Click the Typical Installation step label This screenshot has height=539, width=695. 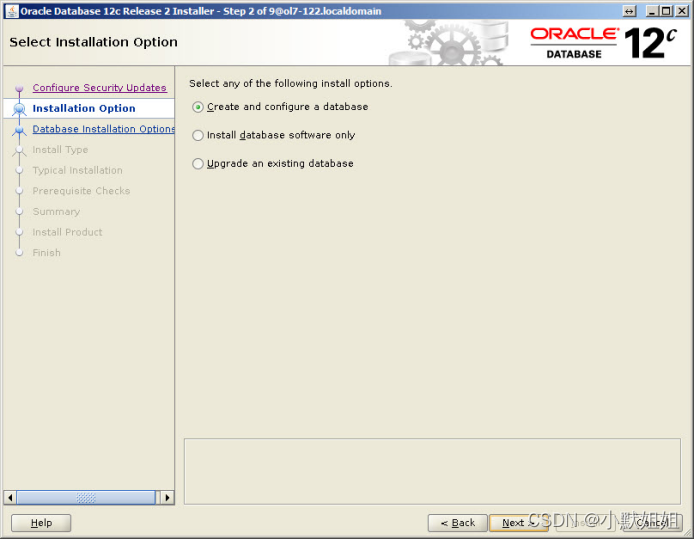tap(78, 170)
